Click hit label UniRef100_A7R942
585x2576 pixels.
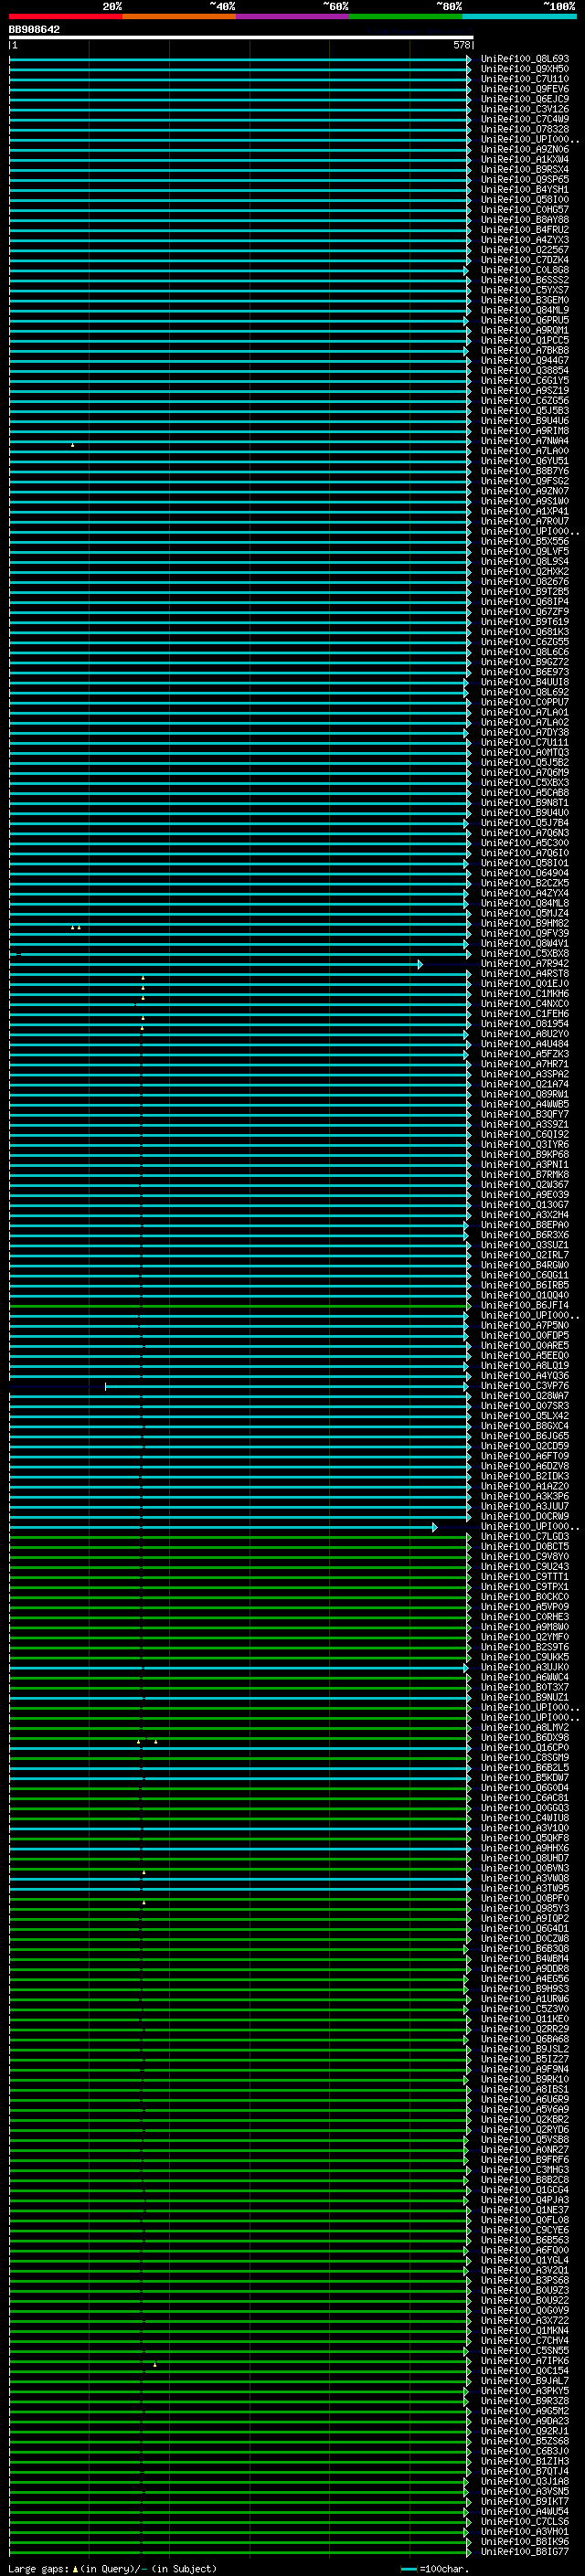coord(525,963)
